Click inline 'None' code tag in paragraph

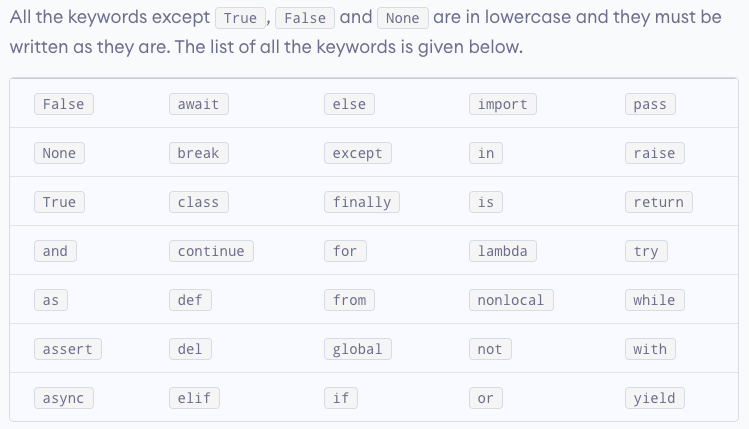[x=403, y=18]
